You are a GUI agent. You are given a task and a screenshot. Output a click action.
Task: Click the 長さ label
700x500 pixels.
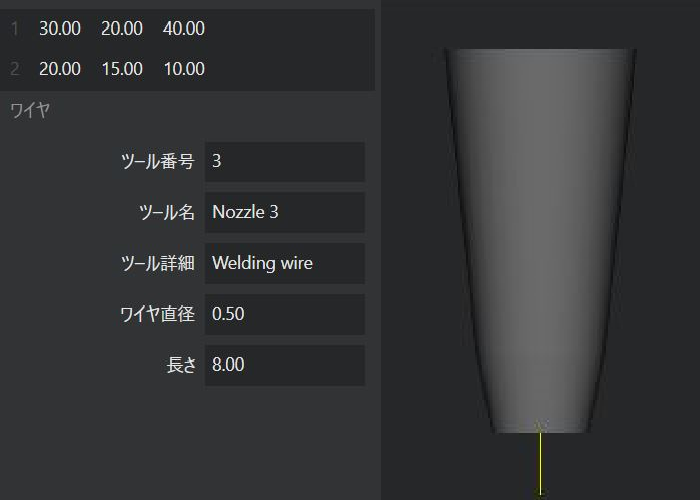(x=181, y=365)
